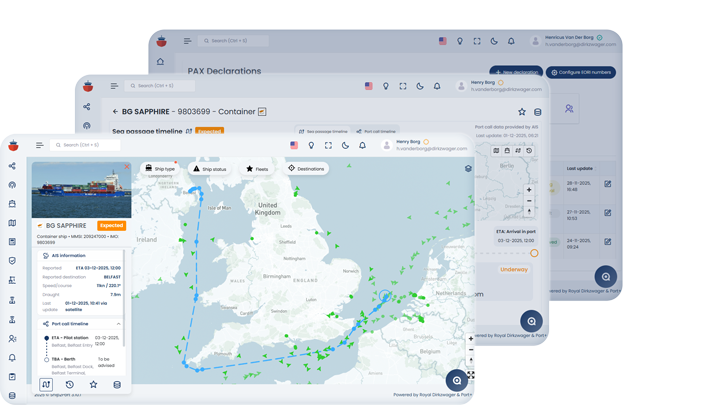The width and height of the screenshot is (720, 405).
Task: Focus the Search field in front window
Action: [x=88, y=145]
